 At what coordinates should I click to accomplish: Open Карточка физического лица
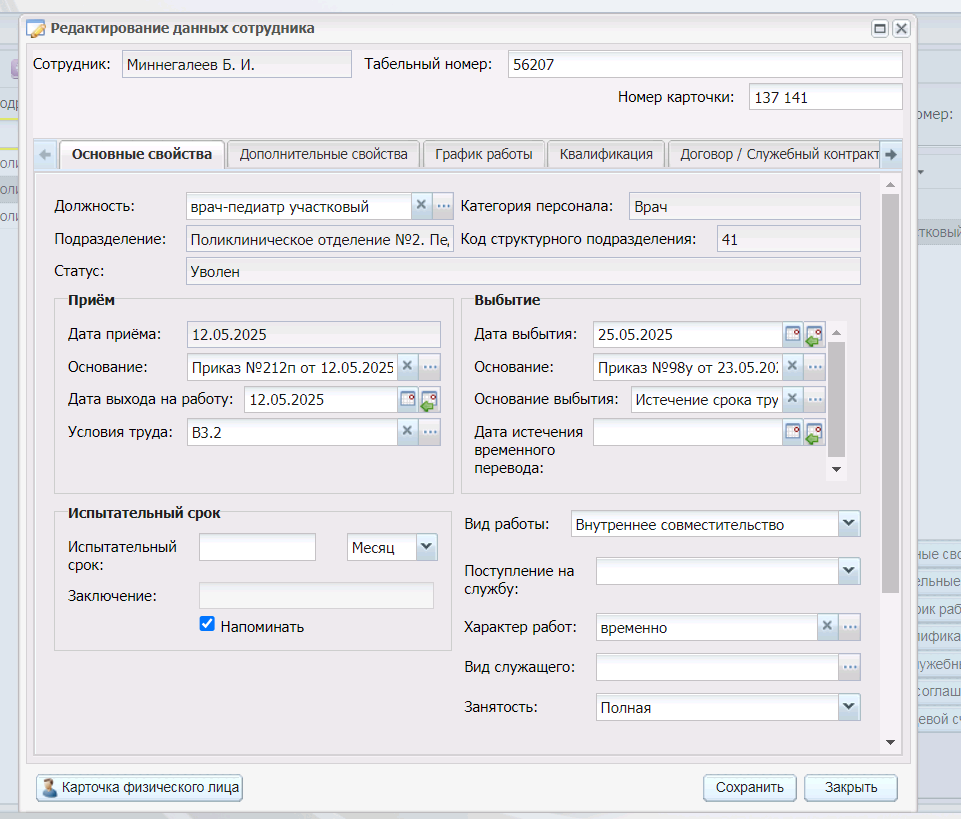(140, 788)
